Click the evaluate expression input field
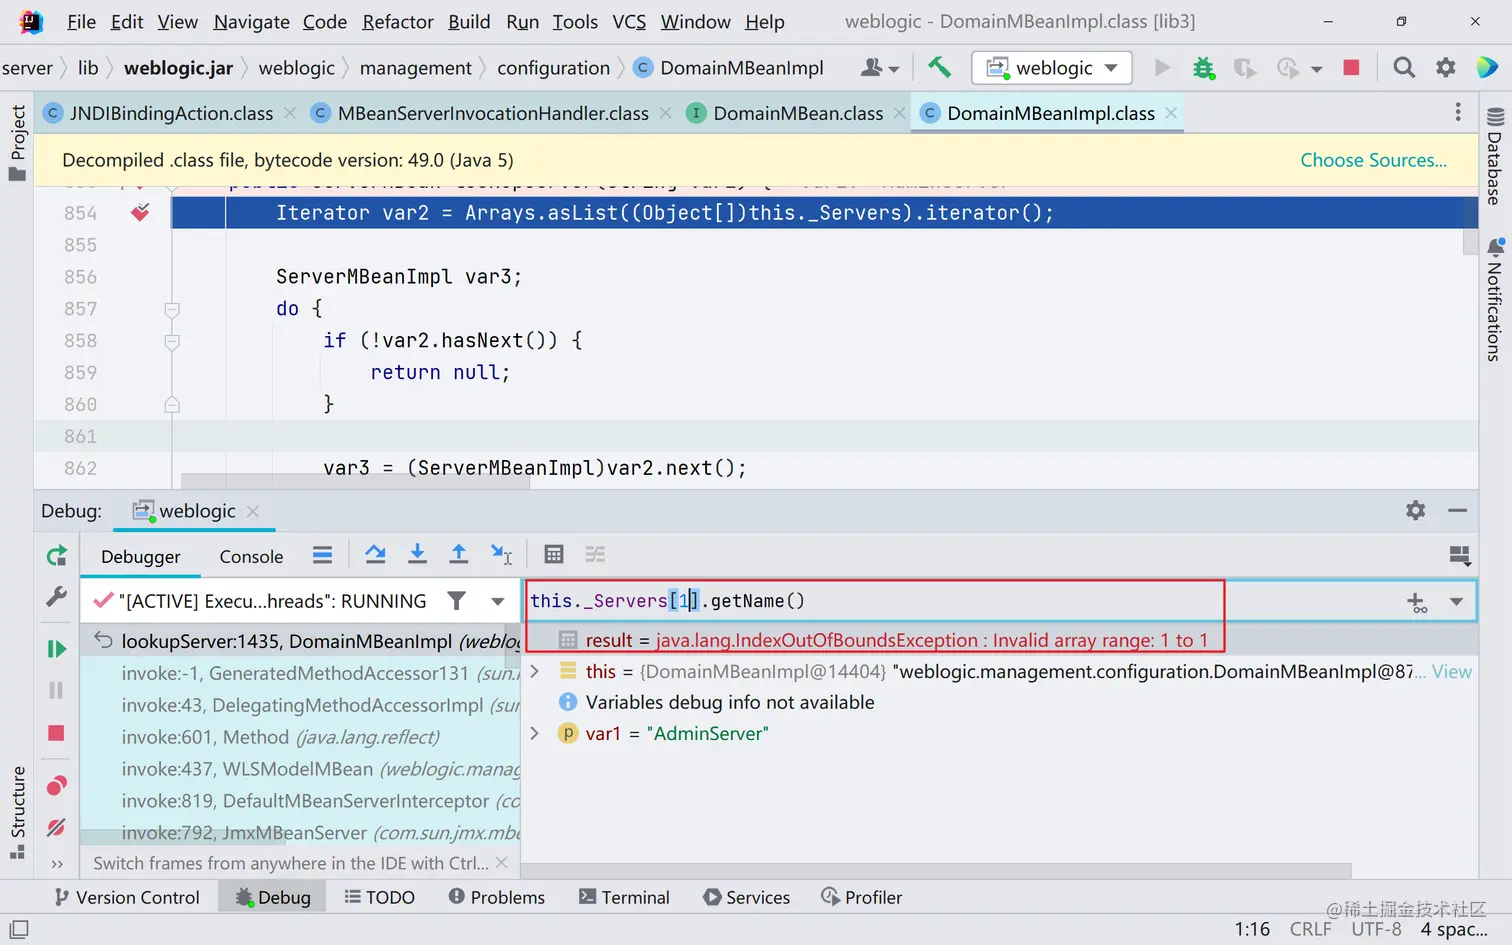 pyautogui.click(x=960, y=601)
